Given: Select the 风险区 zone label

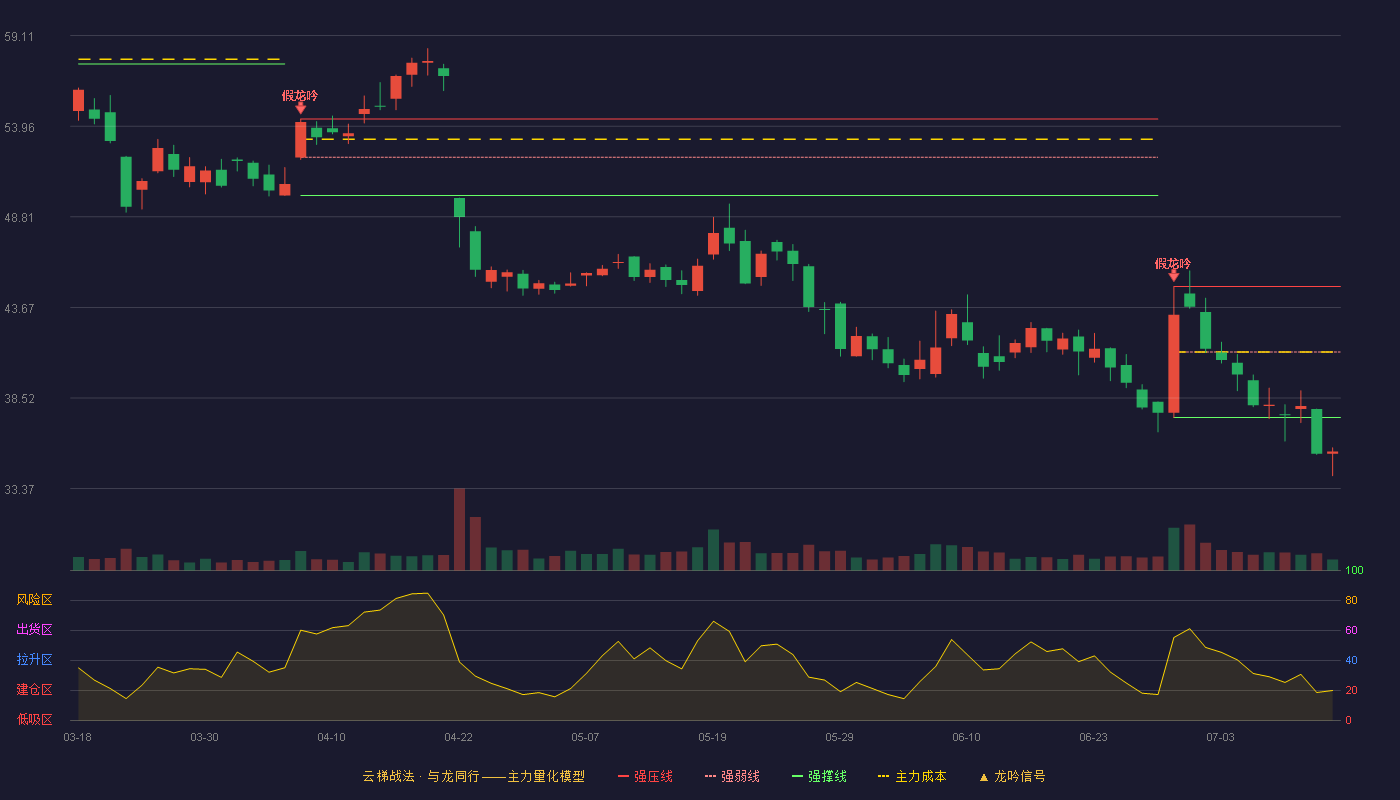Looking at the screenshot, I should click(34, 600).
